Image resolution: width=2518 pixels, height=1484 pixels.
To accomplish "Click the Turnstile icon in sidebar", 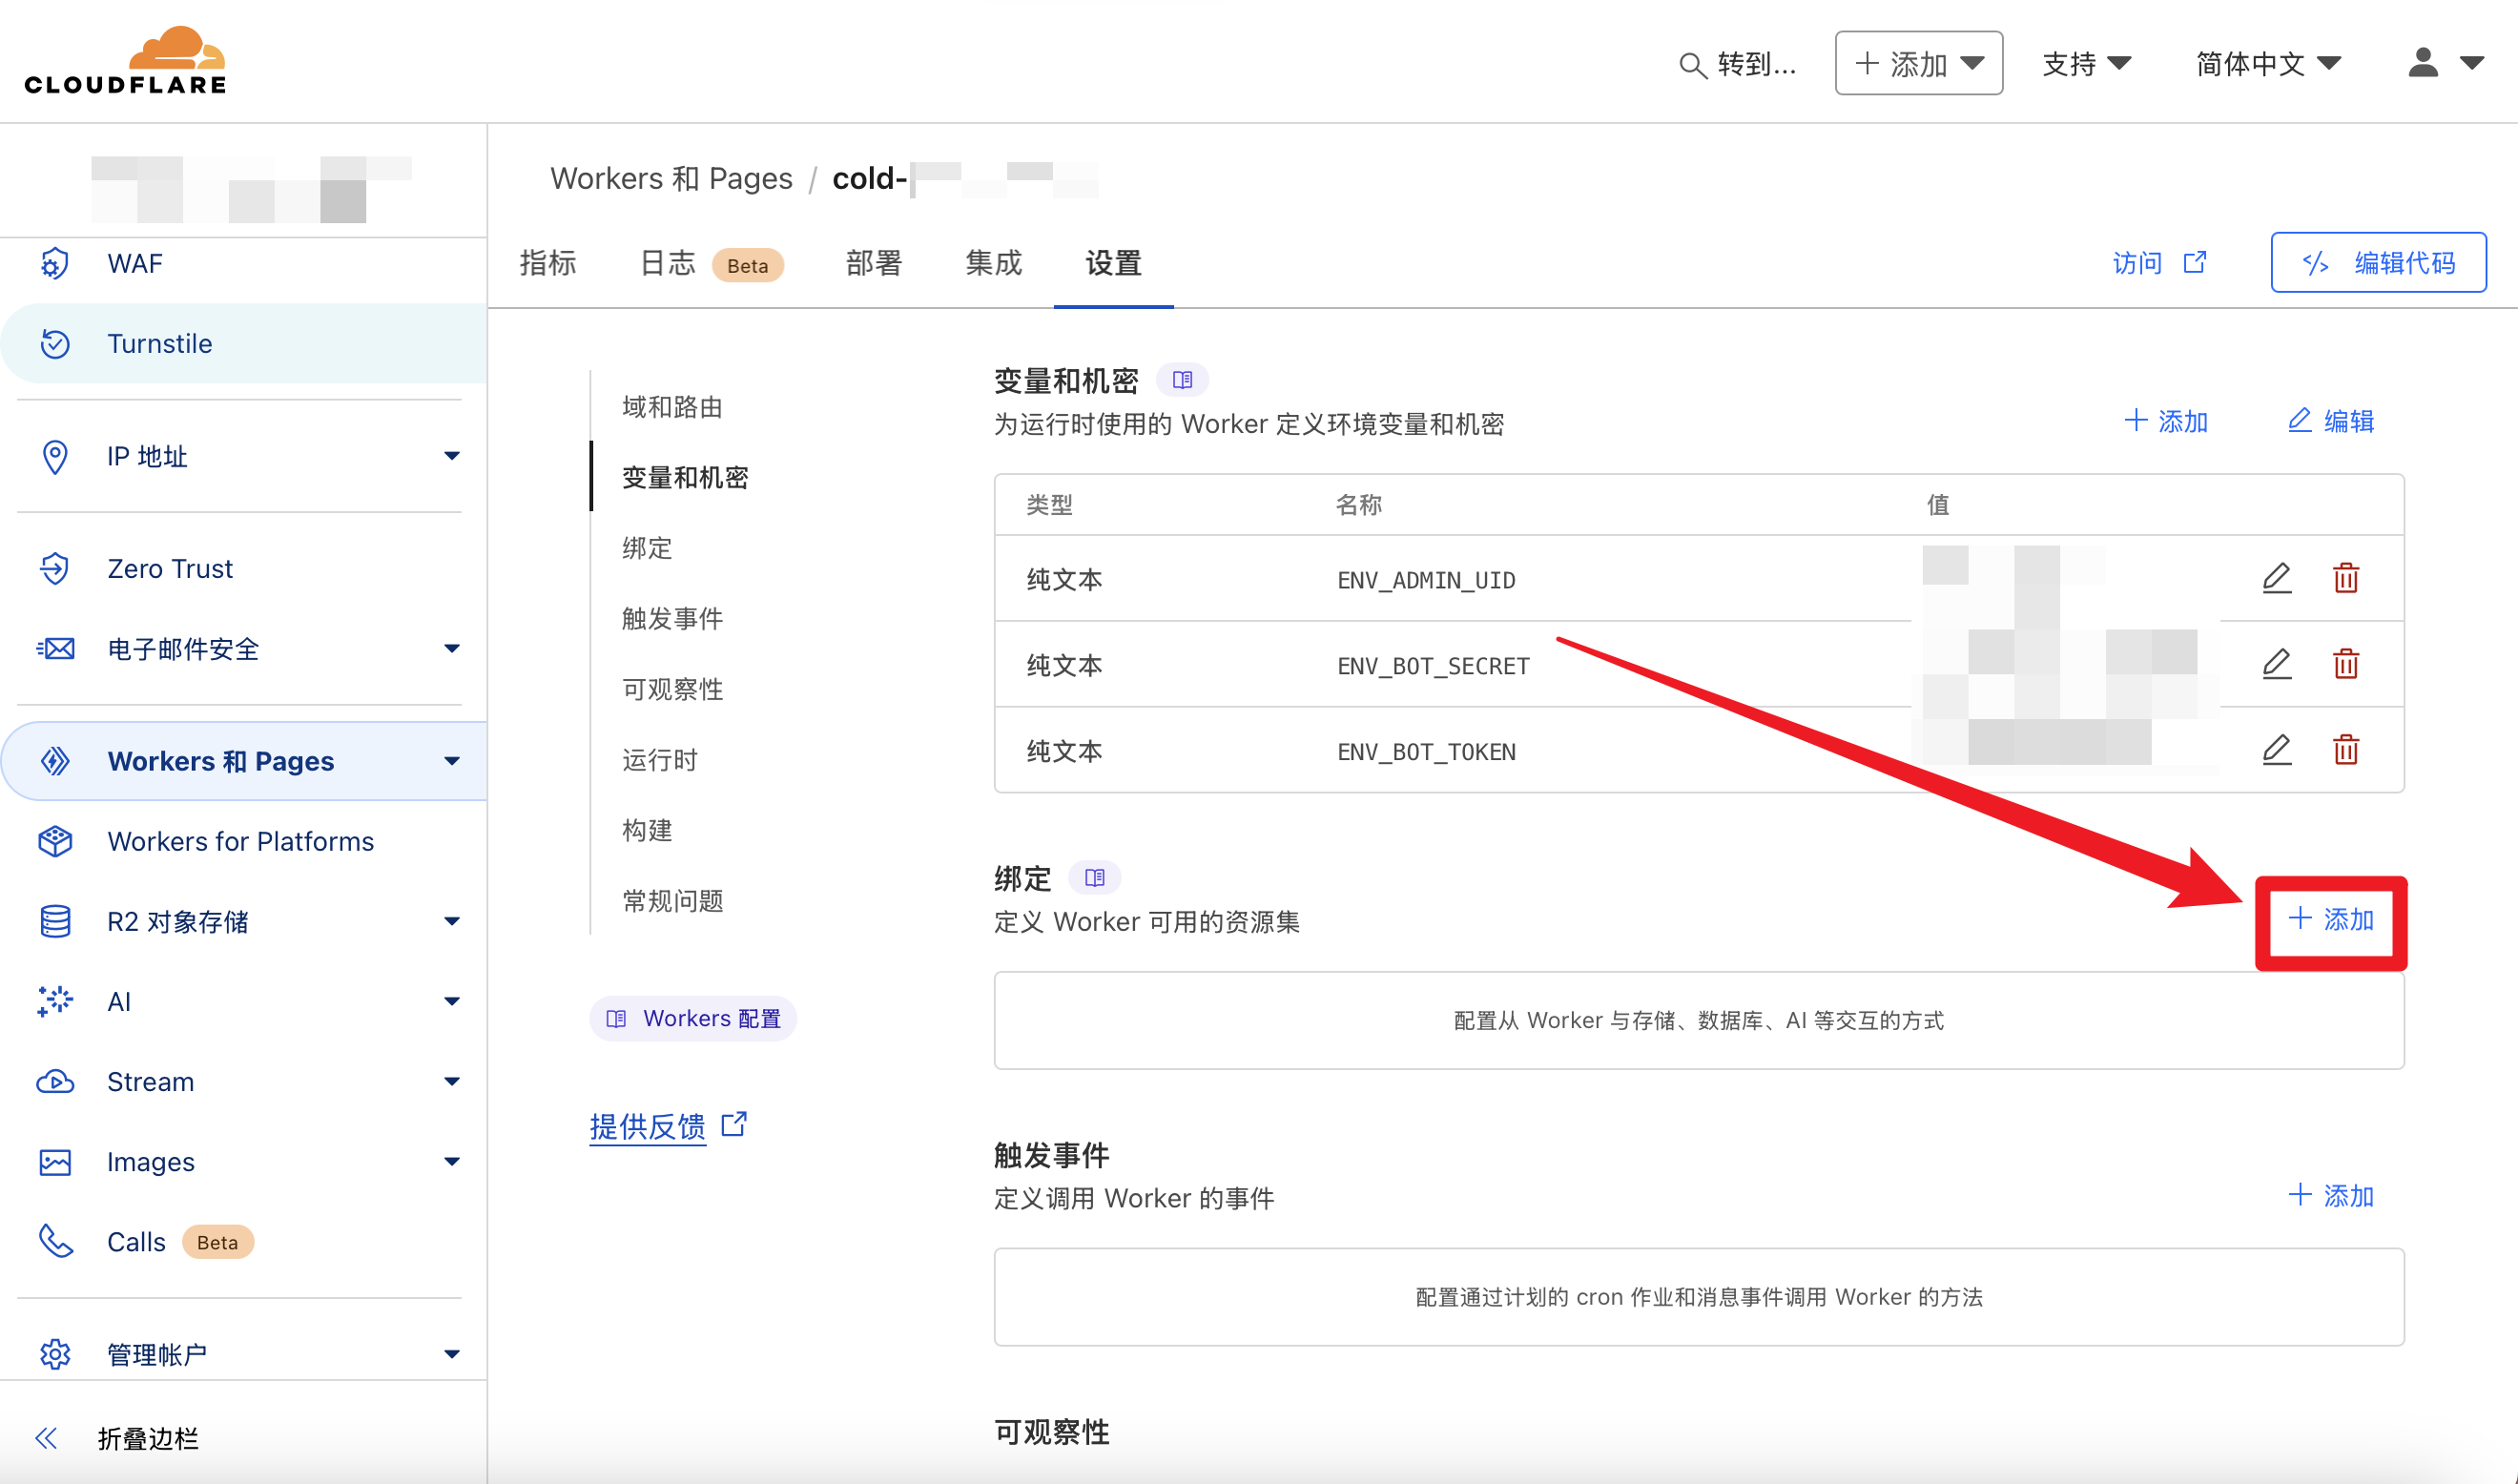I will click(52, 342).
